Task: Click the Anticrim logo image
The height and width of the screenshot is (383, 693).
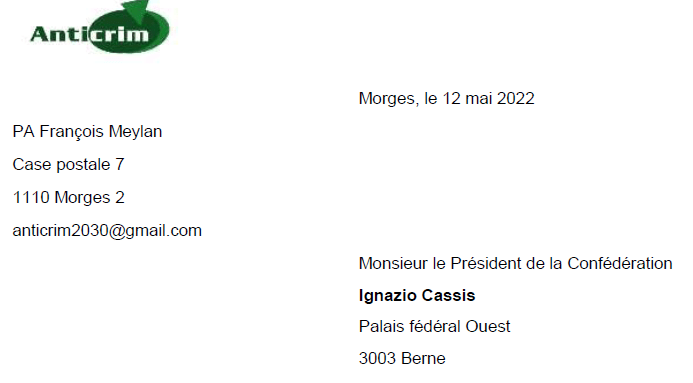Action: 100,27
